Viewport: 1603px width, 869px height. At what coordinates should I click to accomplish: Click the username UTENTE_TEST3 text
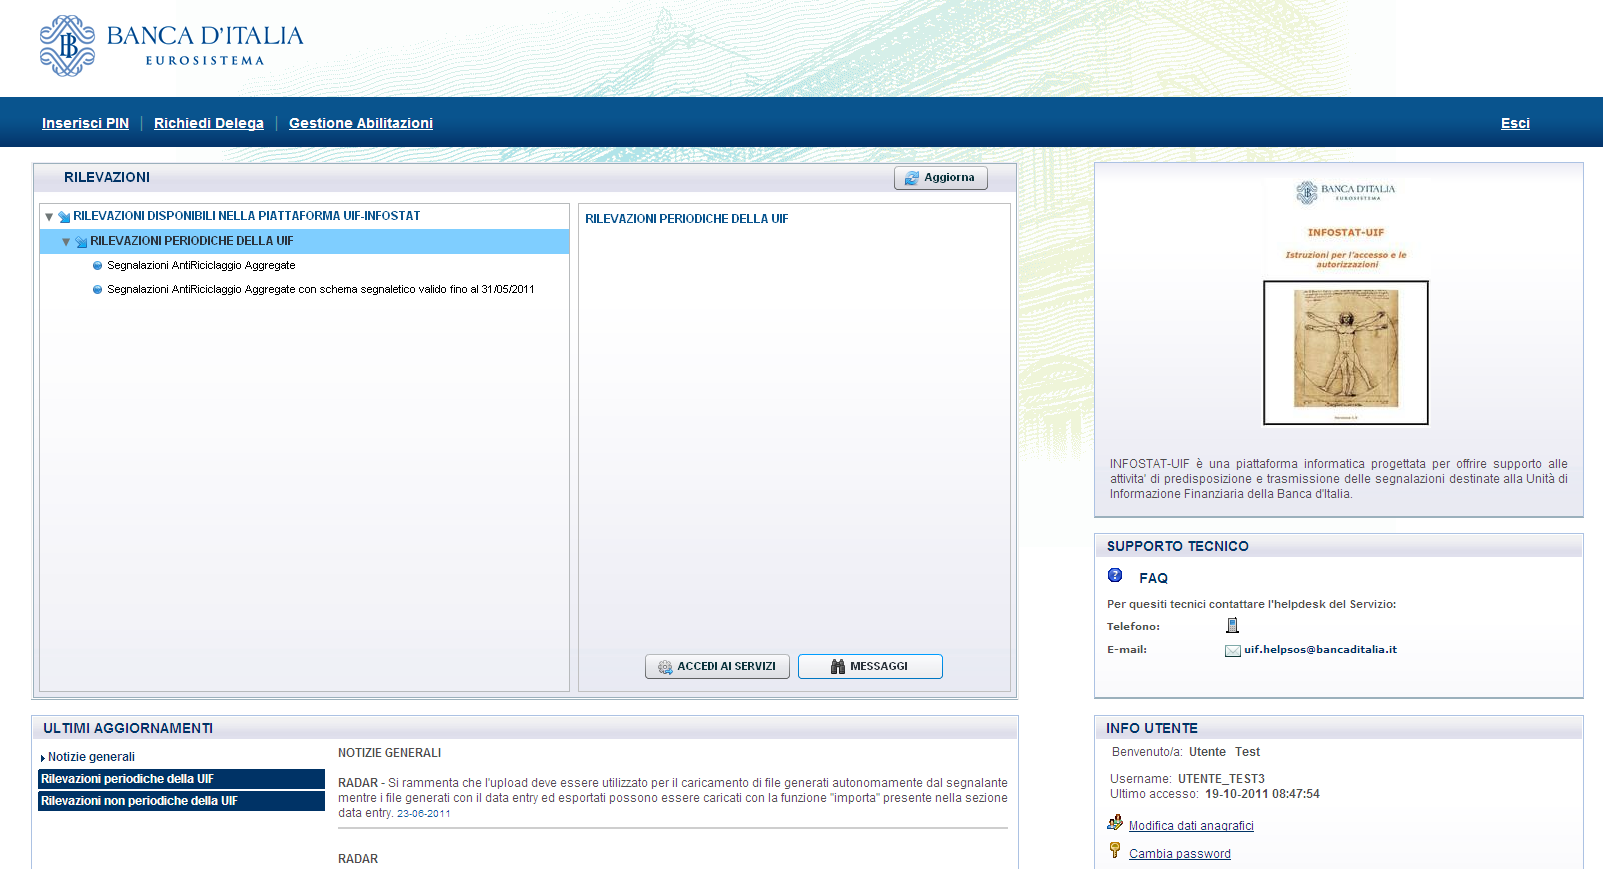coord(1221,779)
